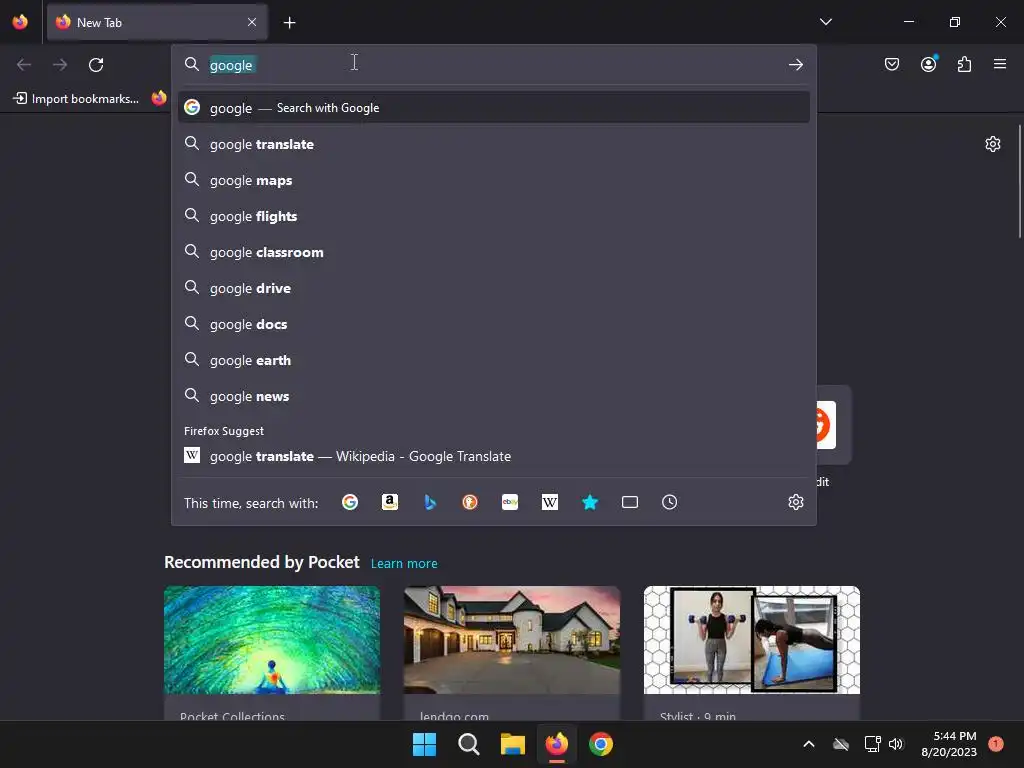Search this time with Amazon icon
Image resolution: width=1024 pixels, height=768 pixels.
(x=390, y=502)
